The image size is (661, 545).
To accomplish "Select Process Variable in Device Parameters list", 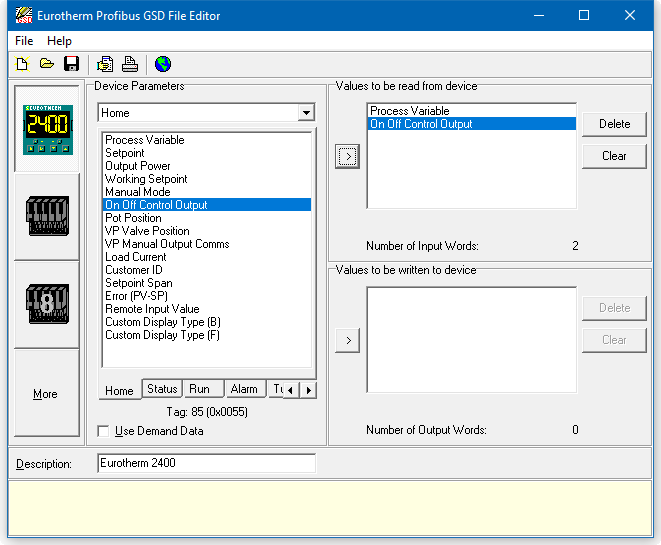I will (x=207, y=140).
